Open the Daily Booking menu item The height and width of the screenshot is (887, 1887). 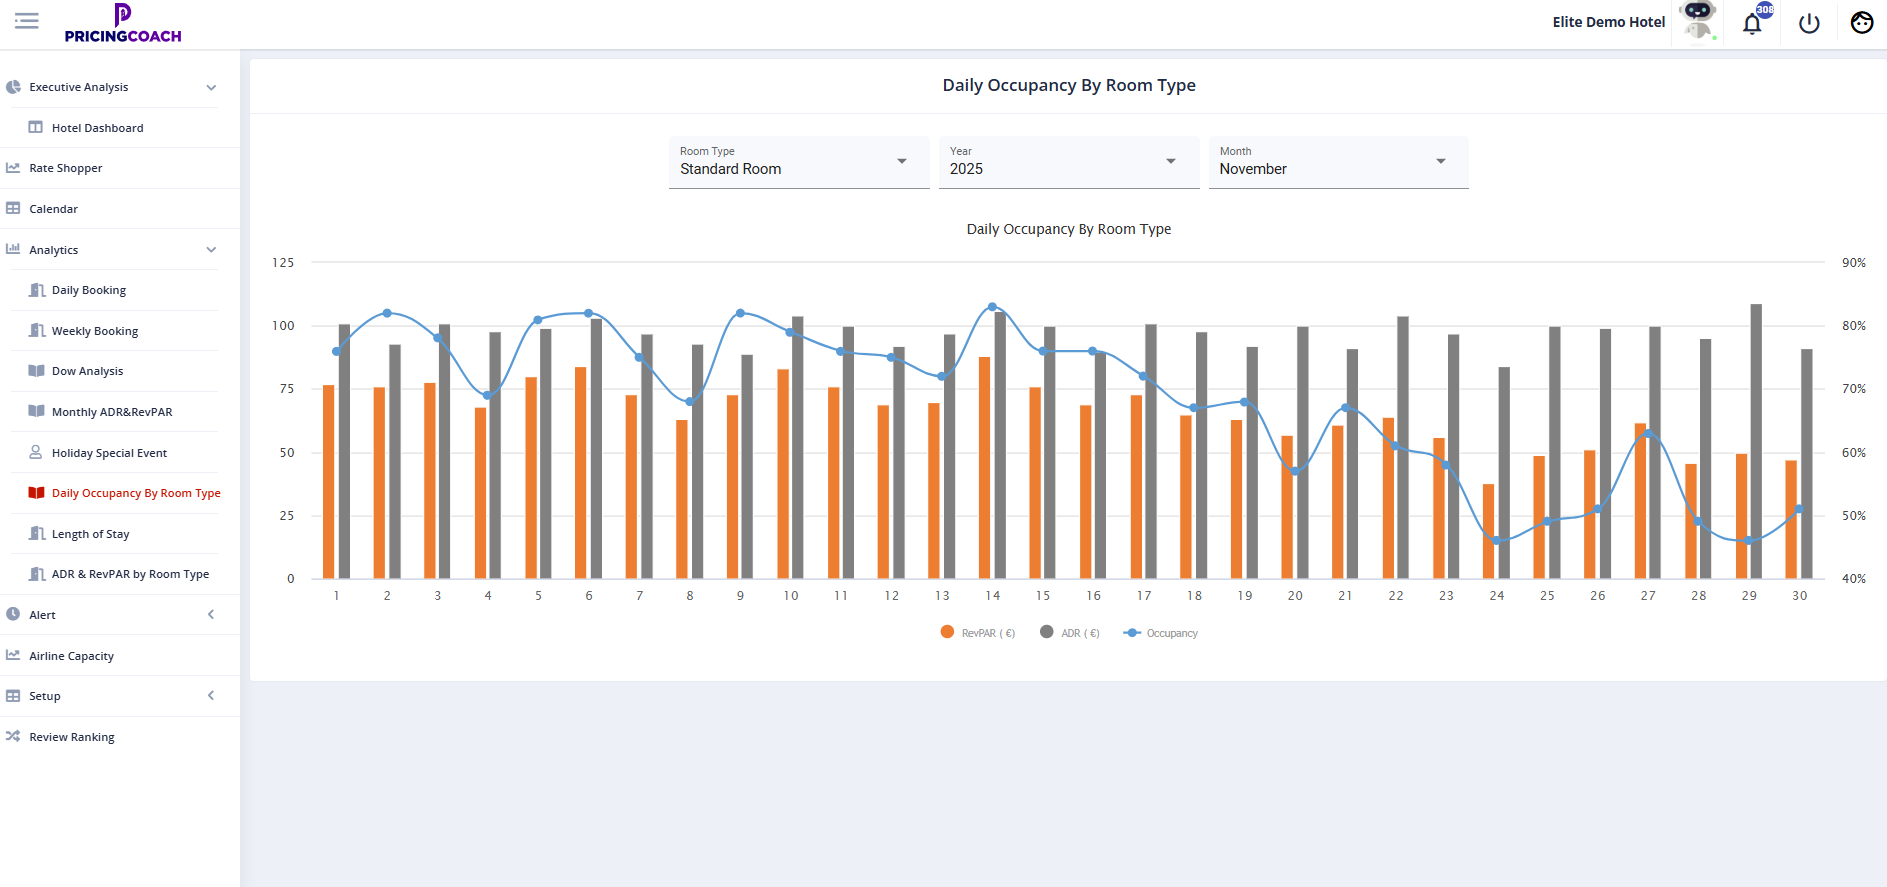pyautogui.click(x=89, y=291)
